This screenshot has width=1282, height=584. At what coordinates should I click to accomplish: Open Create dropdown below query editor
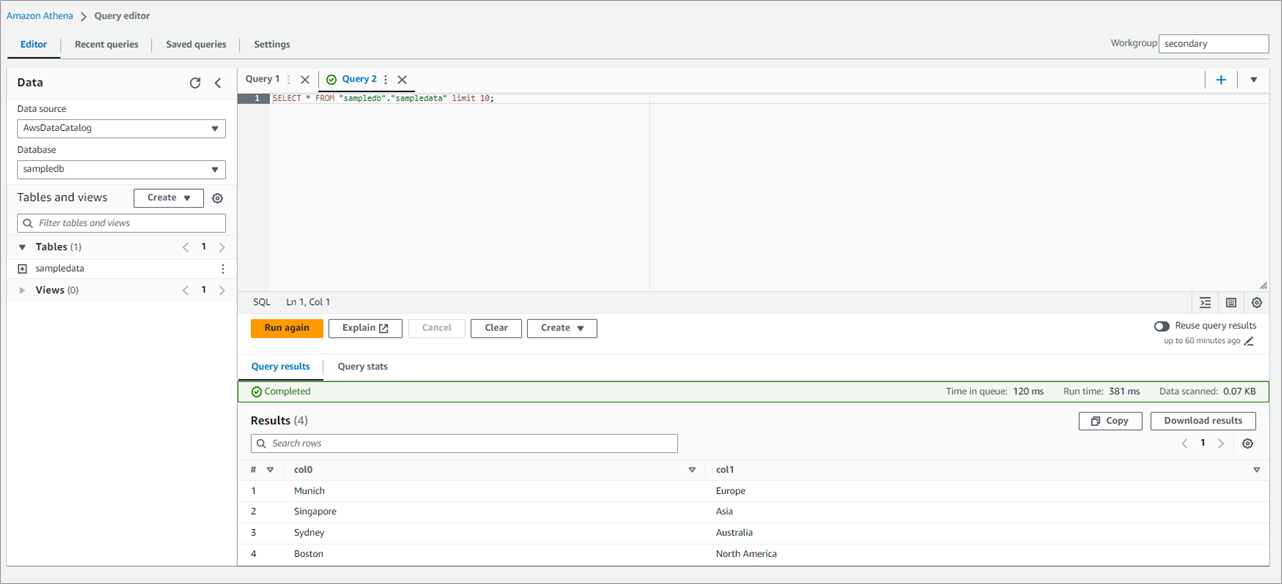pyautogui.click(x=562, y=328)
